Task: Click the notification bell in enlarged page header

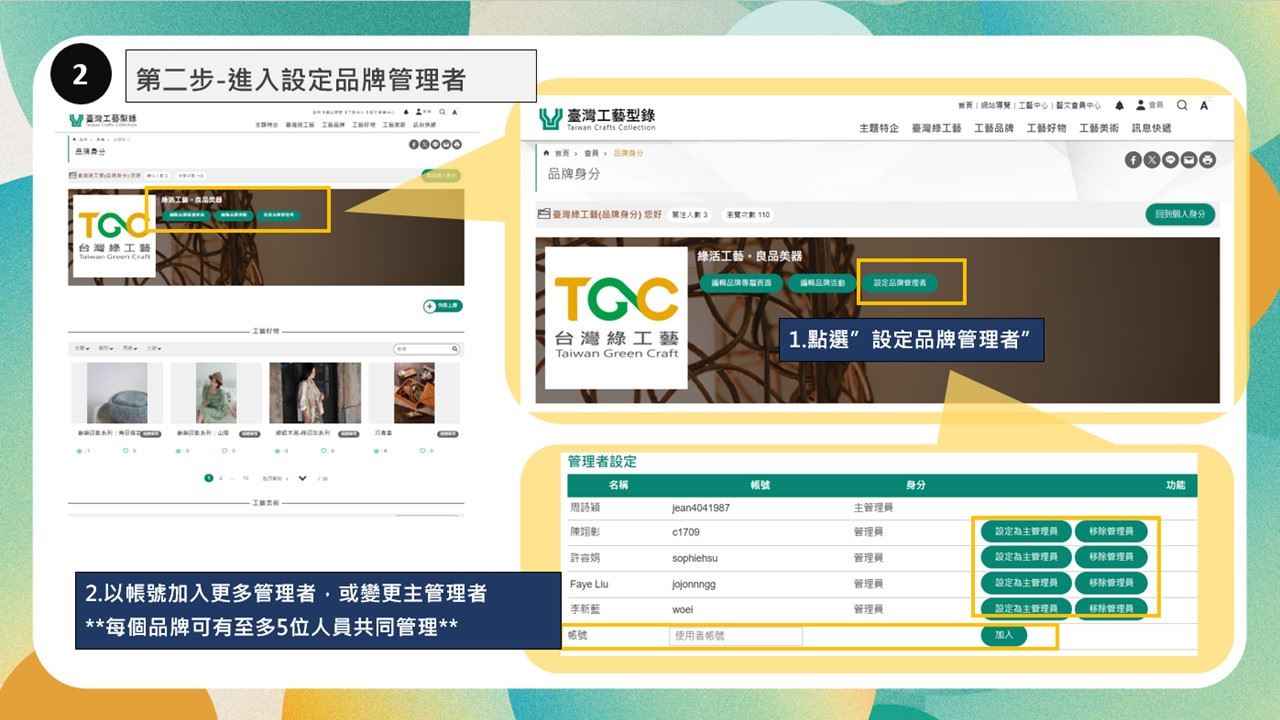Action: coord(1119,105)
